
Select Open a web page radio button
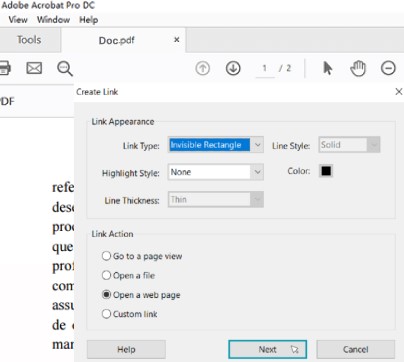[x=141, y=295]
